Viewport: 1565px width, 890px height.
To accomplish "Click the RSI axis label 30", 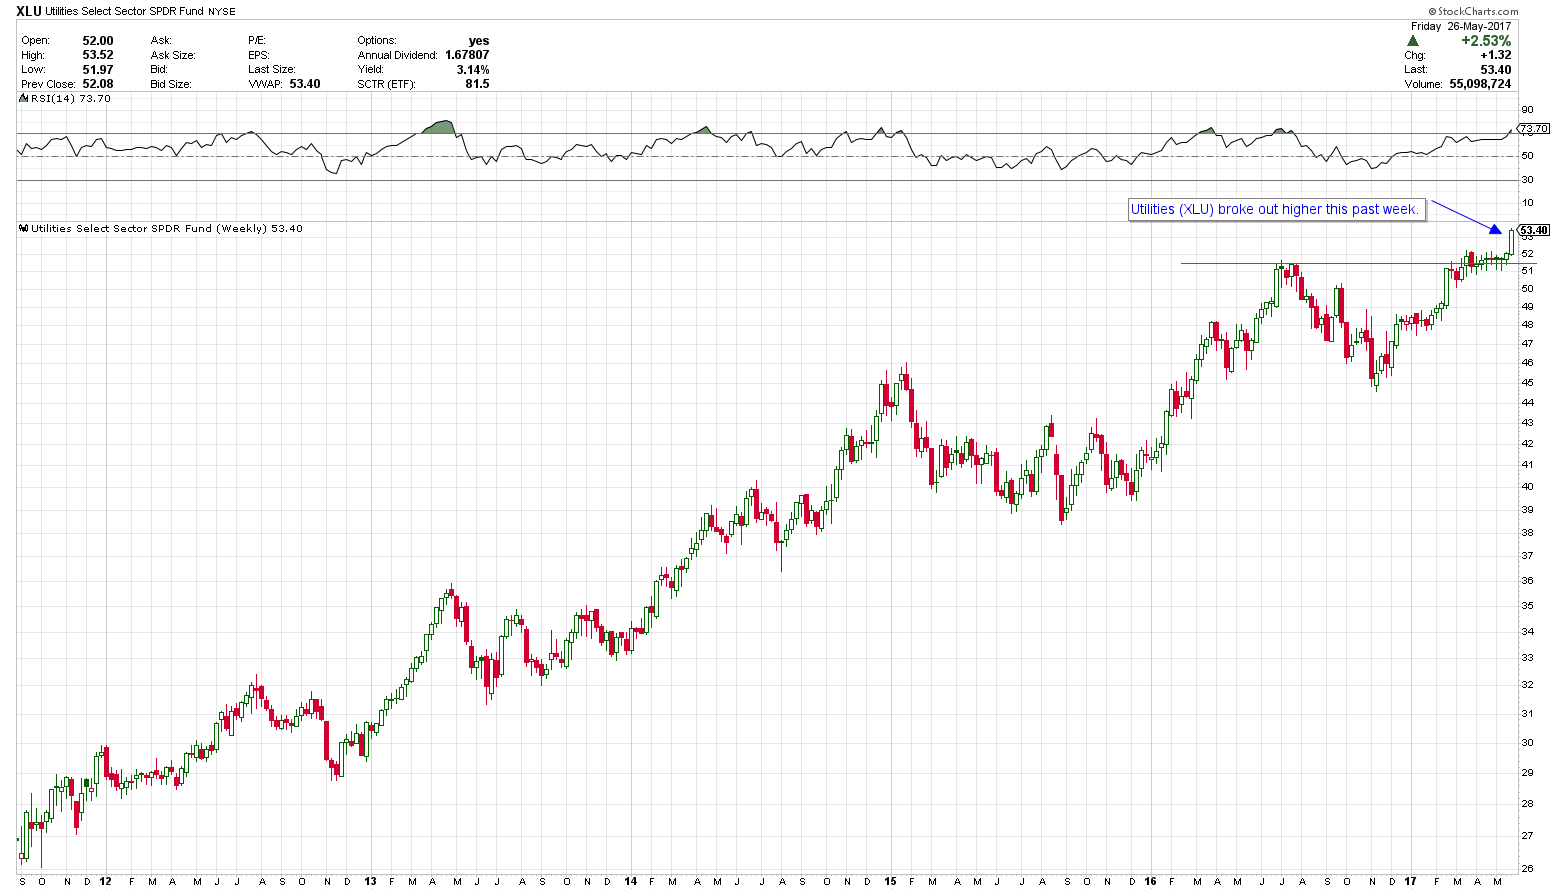I will tap(1527, 180).
